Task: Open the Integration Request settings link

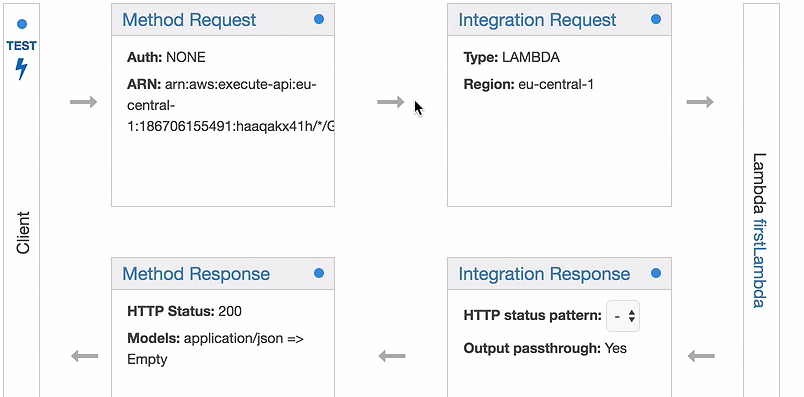Action: (537, 19)
